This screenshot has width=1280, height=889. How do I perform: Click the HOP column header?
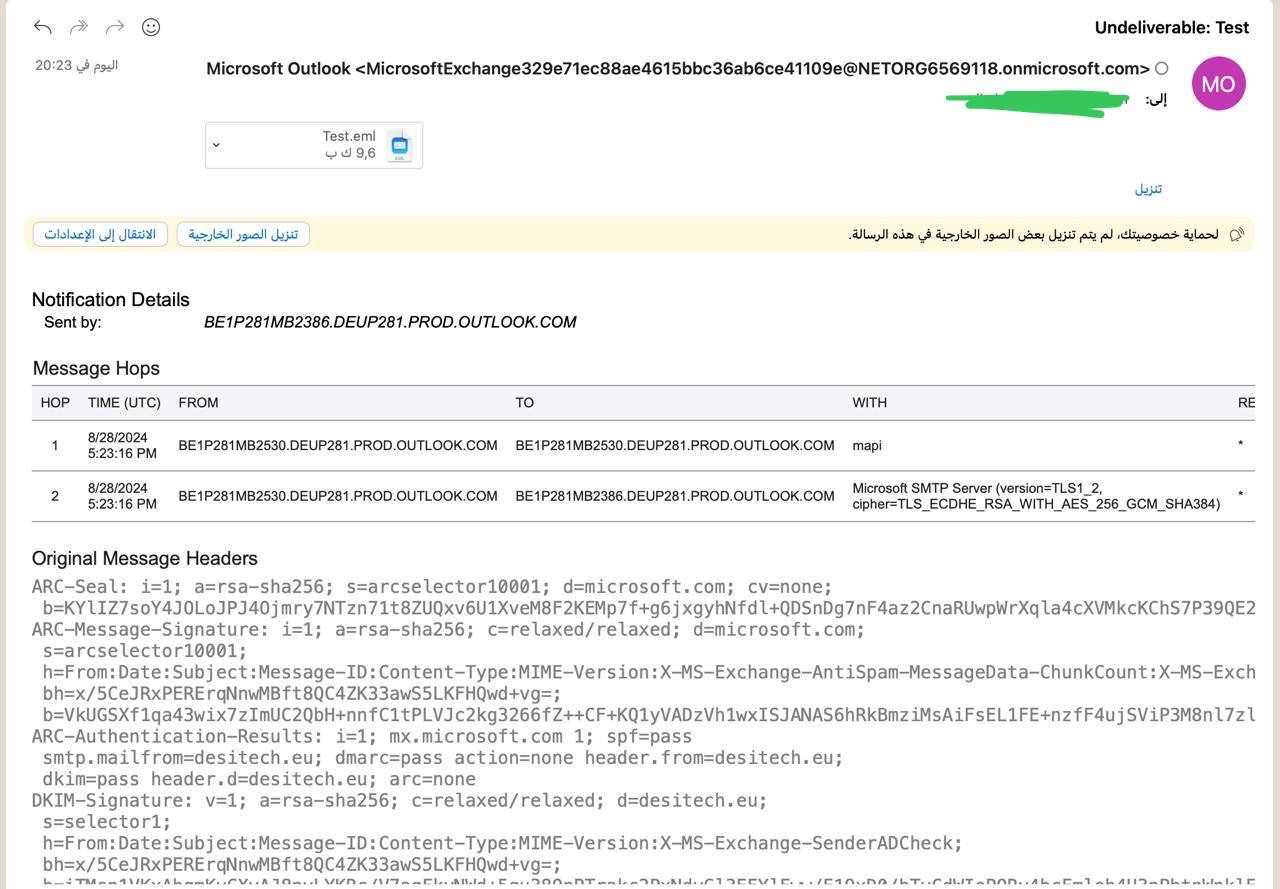click(x=55, y=402)
